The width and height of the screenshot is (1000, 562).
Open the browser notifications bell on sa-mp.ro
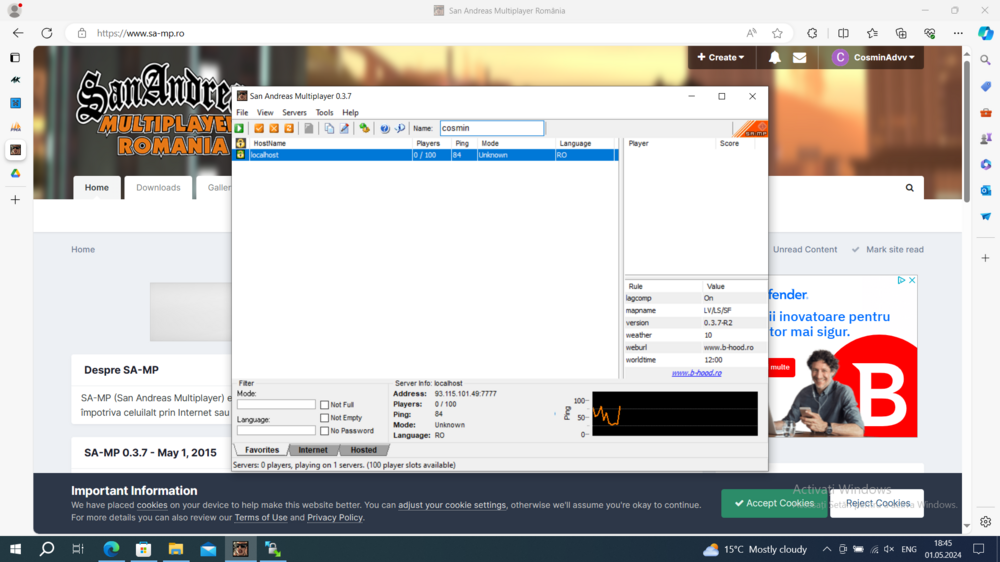click(774, 57)
